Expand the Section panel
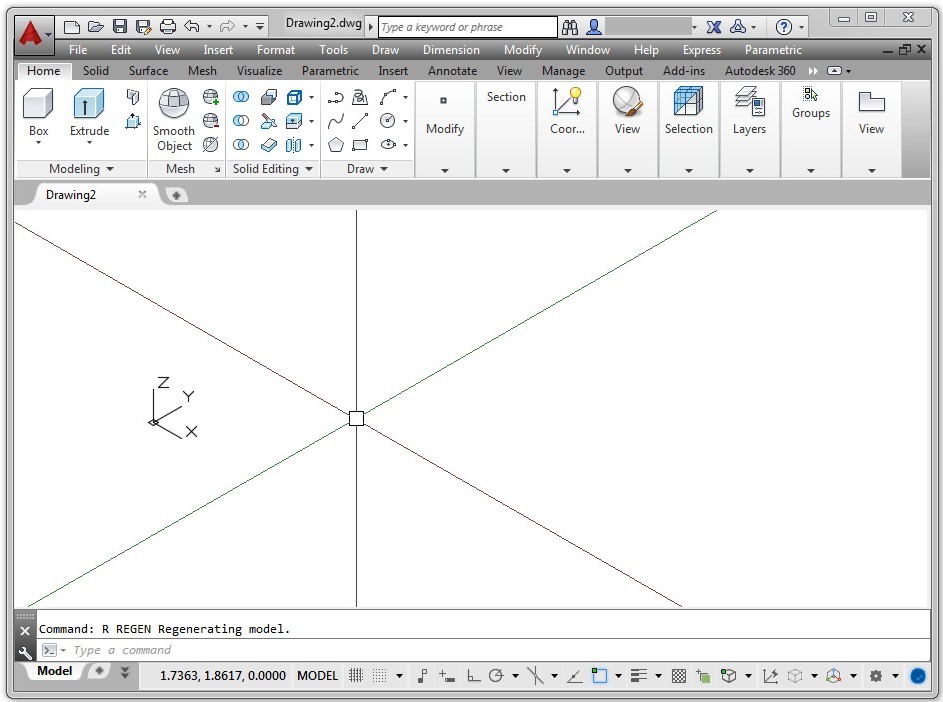This screenshot has height=702, width=943. (x=506, y=171)
